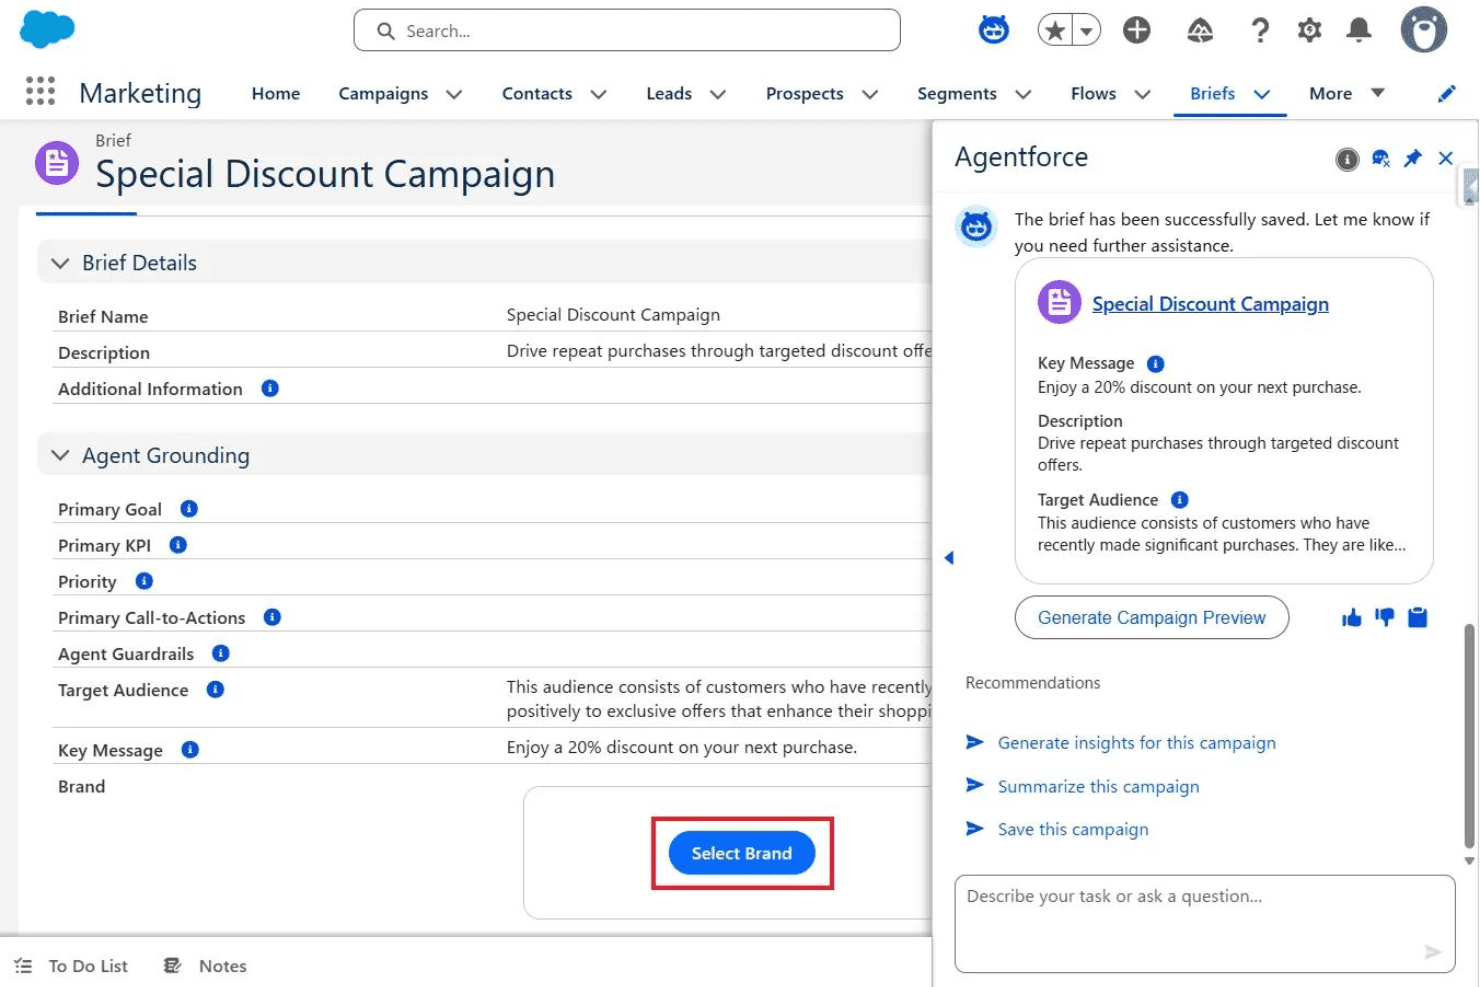The image size is (1480, 987).
Task: Open Agentforce from the header icon
Action: [993, 30]
